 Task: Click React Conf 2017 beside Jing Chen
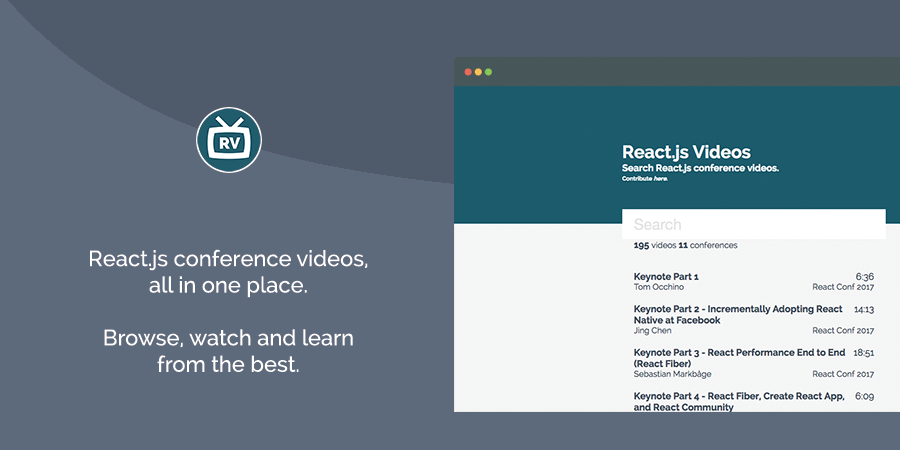pos(843,331)
